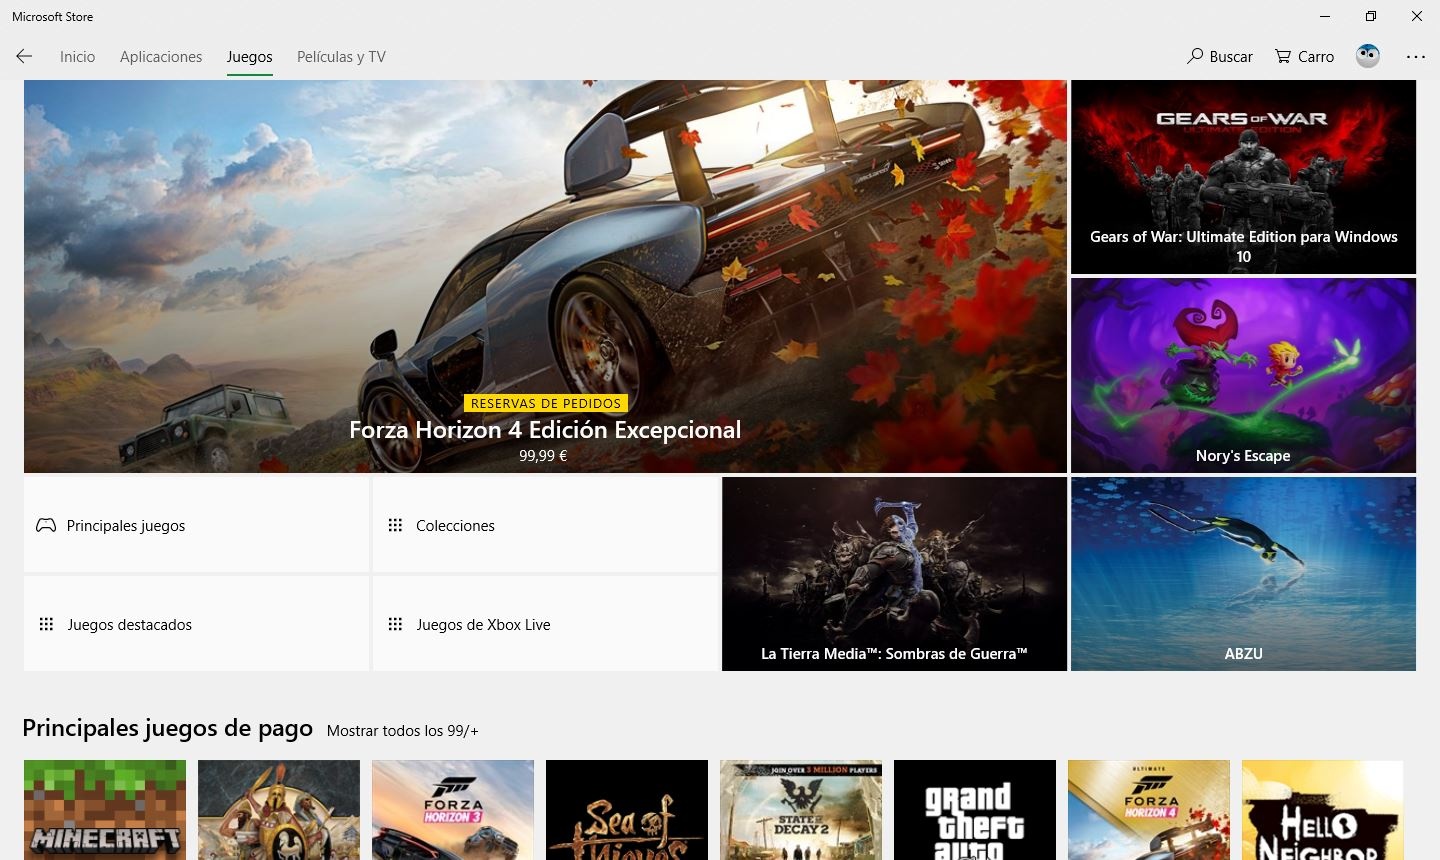Image resolution: width=1440 pixels, height=860 pixels.
Task: Select the Forza Horizon 4 Ultimate thumbnail
Action: pos(1149,810)
